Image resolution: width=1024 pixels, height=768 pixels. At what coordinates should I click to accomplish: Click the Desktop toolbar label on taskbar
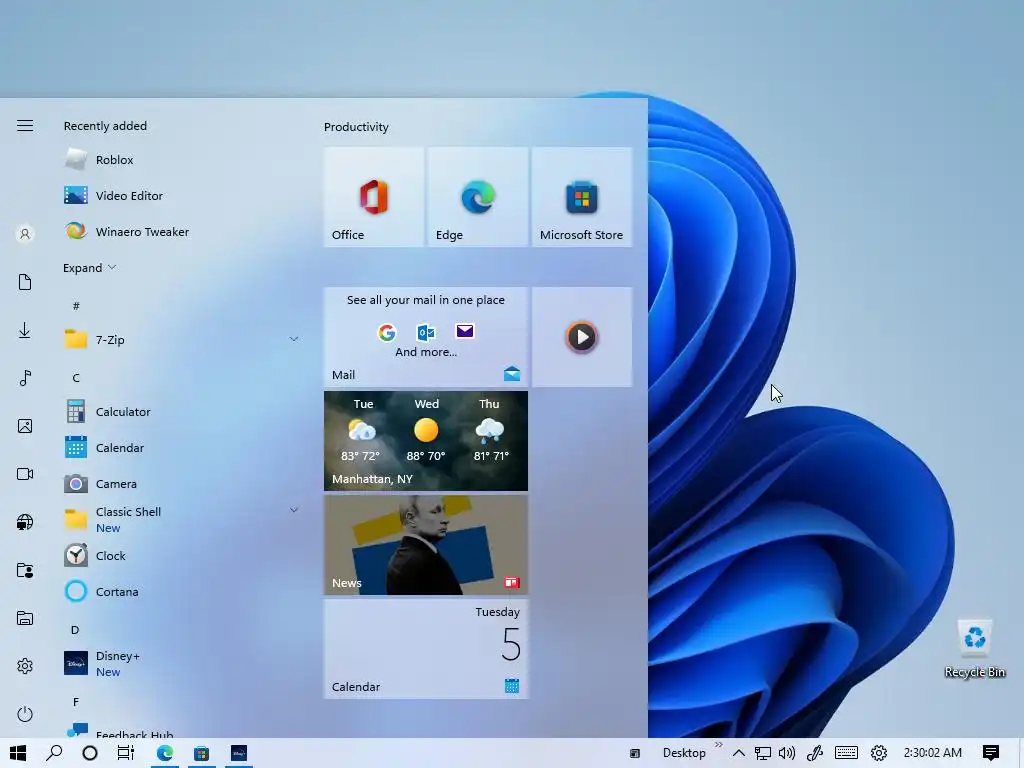click(x=684, y=753)
